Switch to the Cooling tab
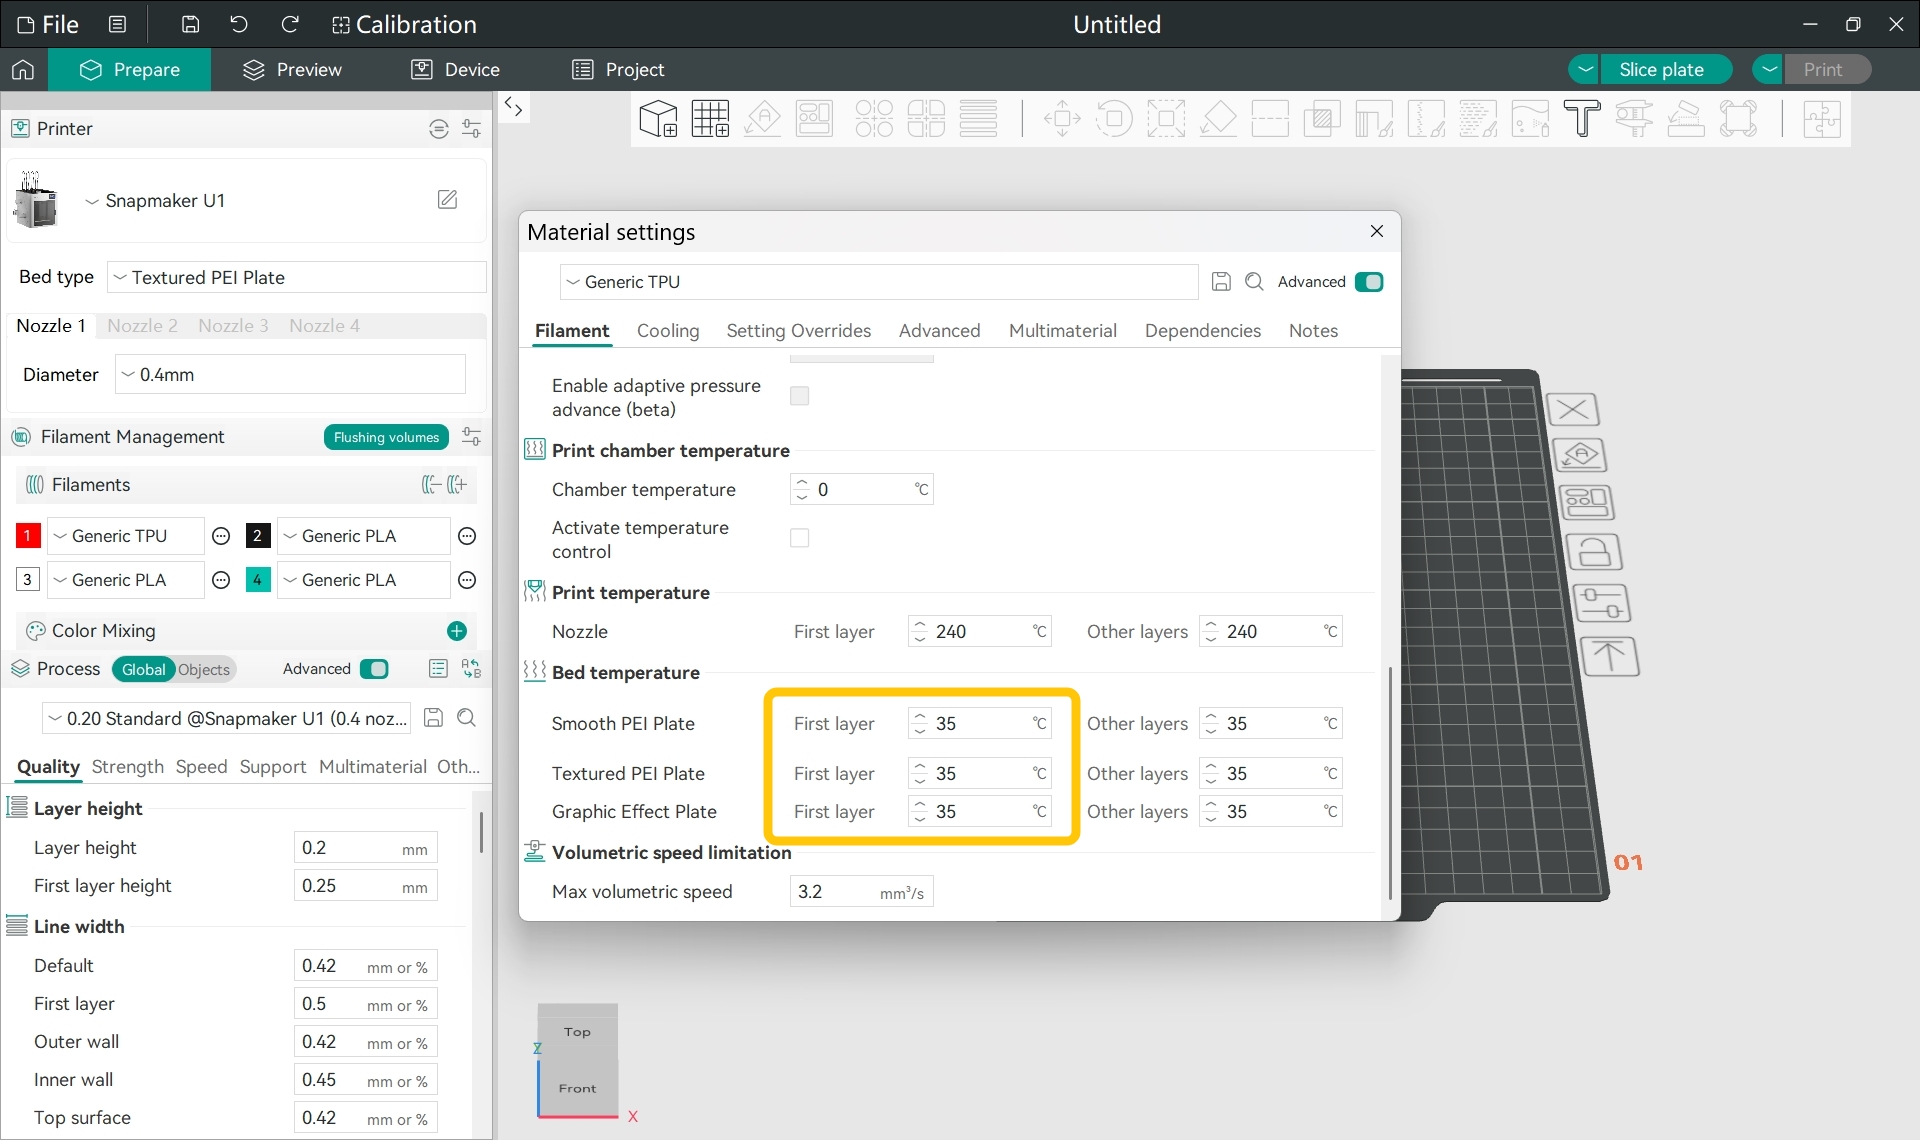The image size is (1920, 1140). pos(668,331)
